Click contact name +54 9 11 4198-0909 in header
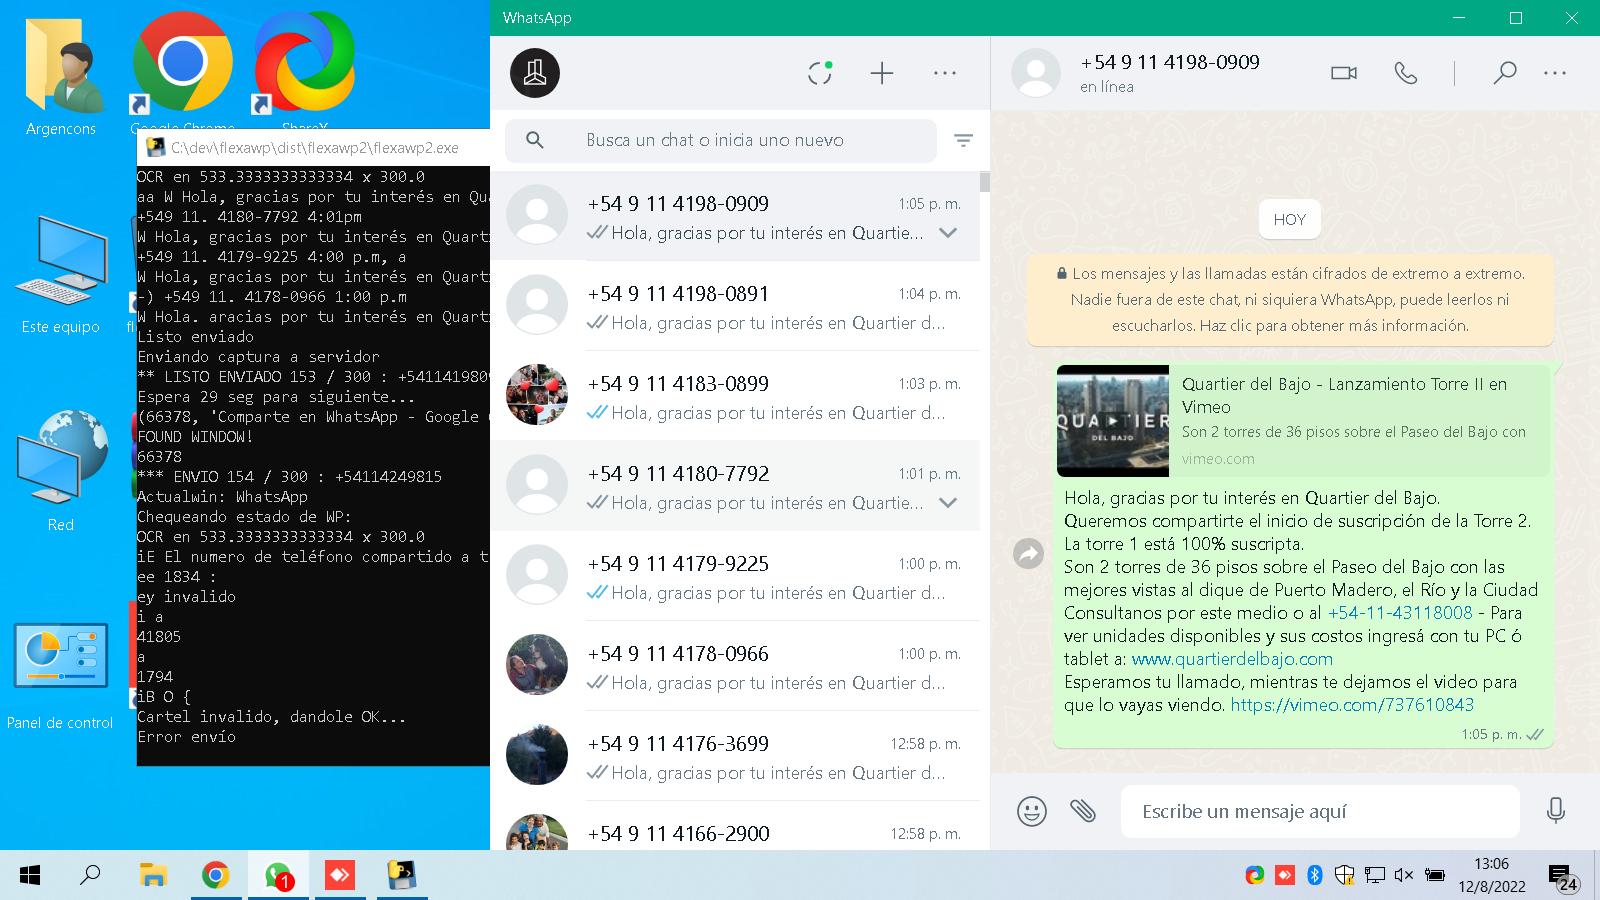 tap(1170, 62)
